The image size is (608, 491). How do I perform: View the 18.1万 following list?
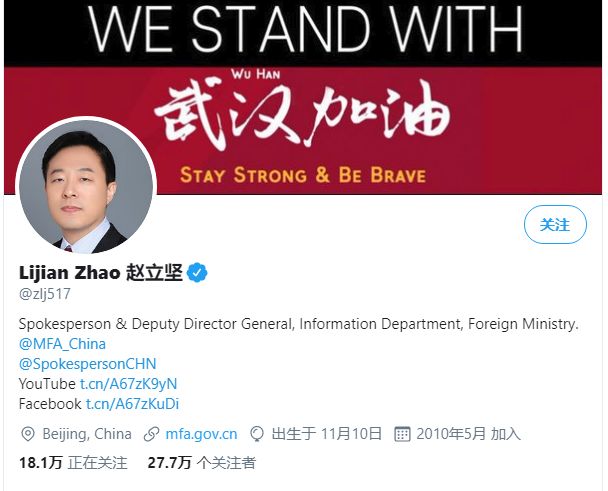coord(73,463)
